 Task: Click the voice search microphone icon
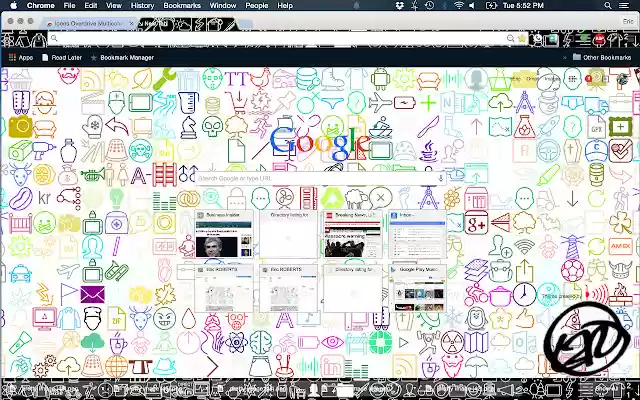[x=441, y=178]
